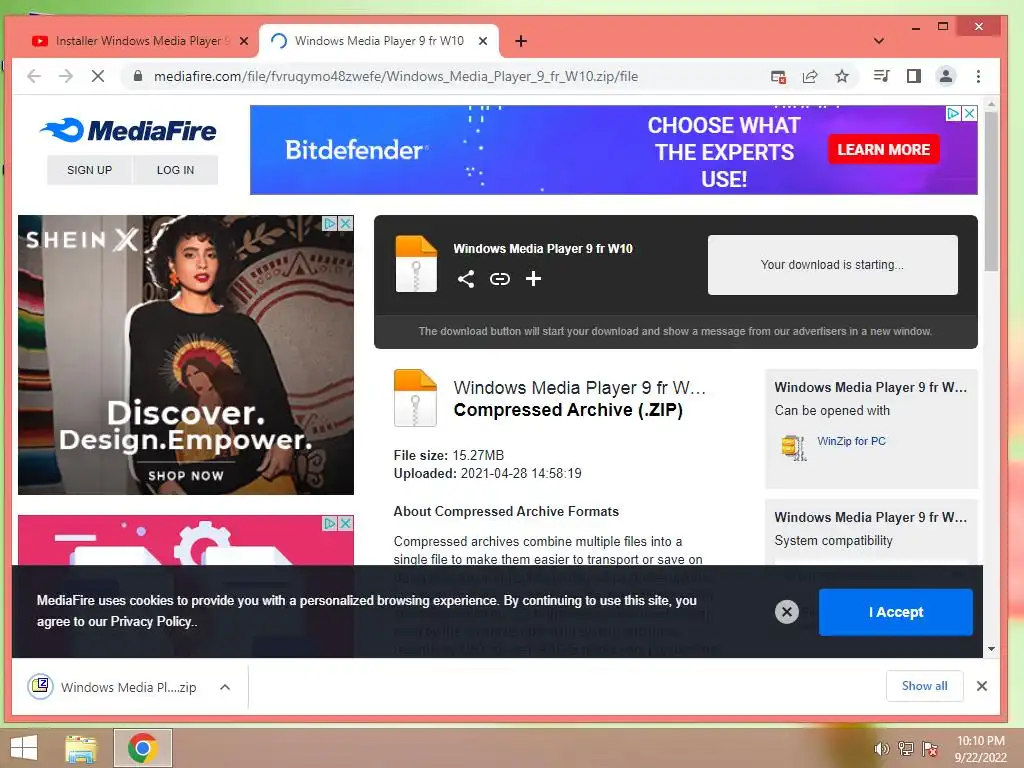The height and width of the screenshot is (768, 1024).
Task: Click the scrollbar up arrow
Action: [991, 104]
